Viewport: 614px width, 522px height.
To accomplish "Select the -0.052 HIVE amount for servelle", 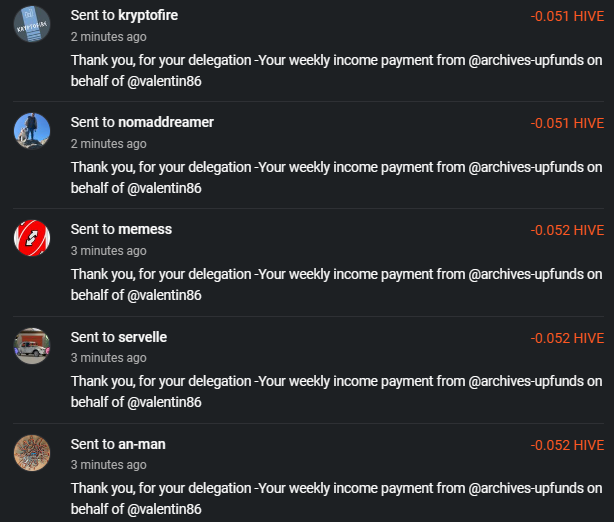I will tap(567, 338).
